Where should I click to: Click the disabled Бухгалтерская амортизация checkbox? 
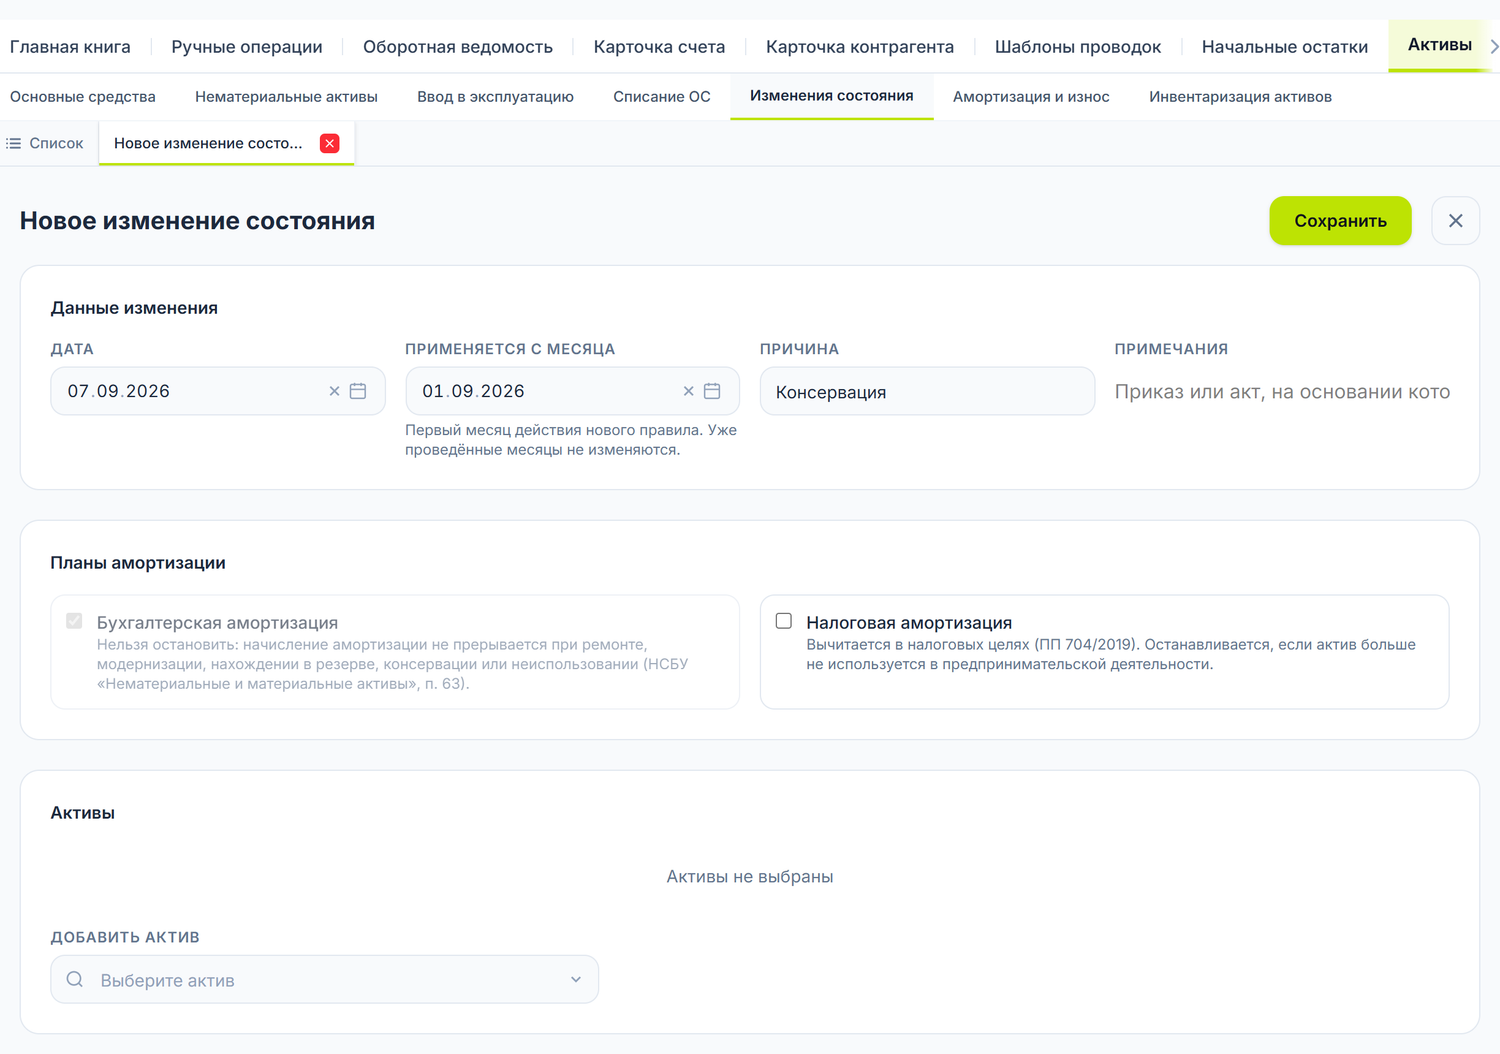pyautogui.click(x=74, y=621)
